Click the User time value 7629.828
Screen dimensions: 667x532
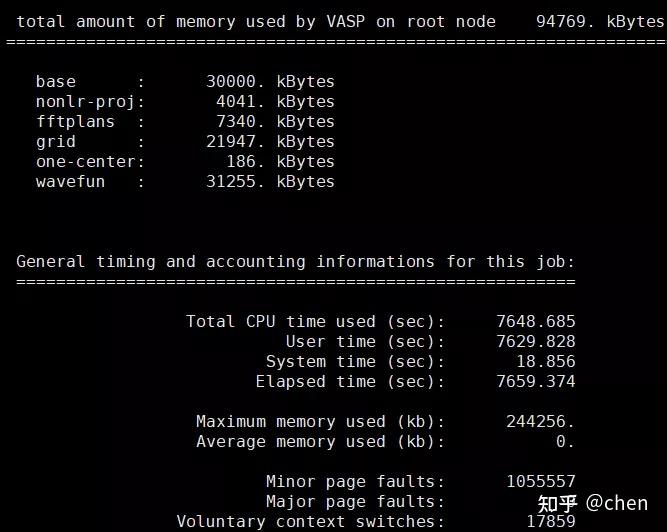pyautogui.click(x=535, y=341)
